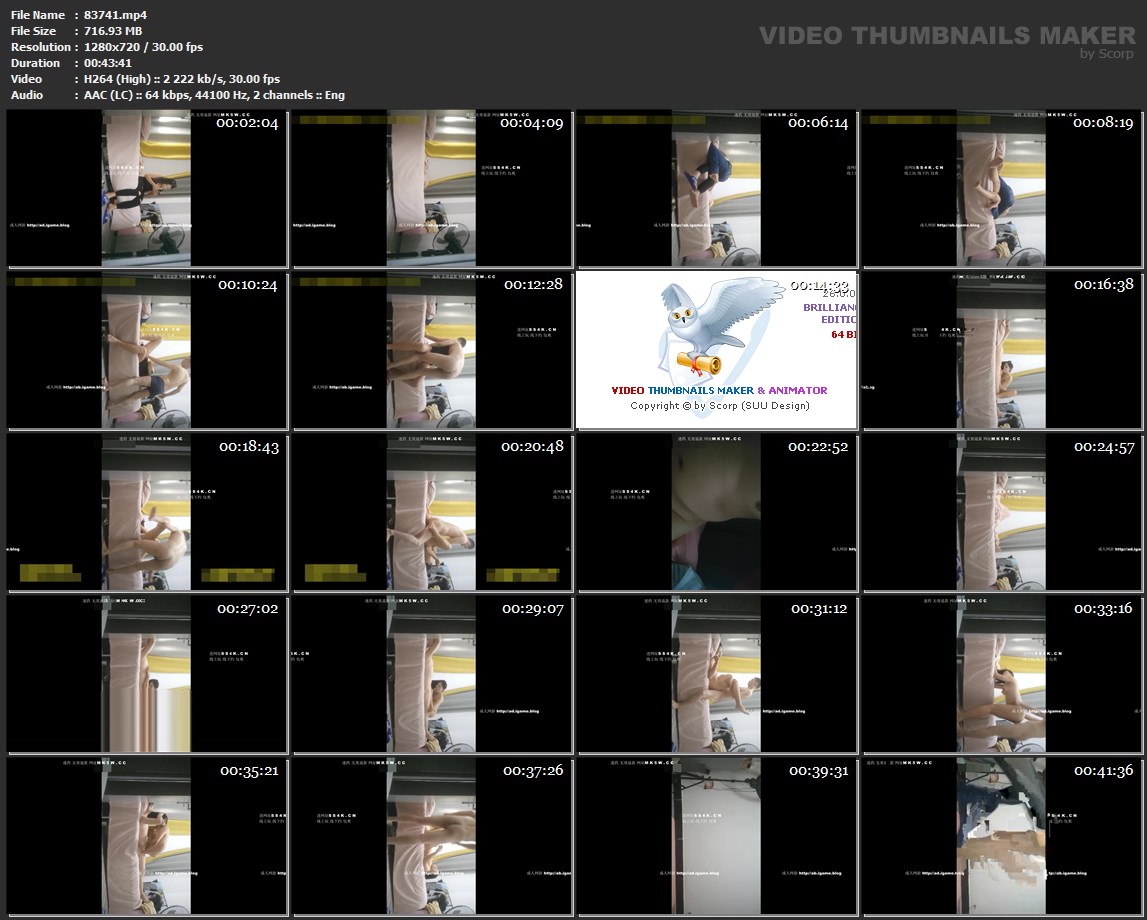Image resolution: width=1147 pixels, height=920 pixels.
Task: Select the thumbnail stamped 00:27:02
Action: [x=147, y=674]
